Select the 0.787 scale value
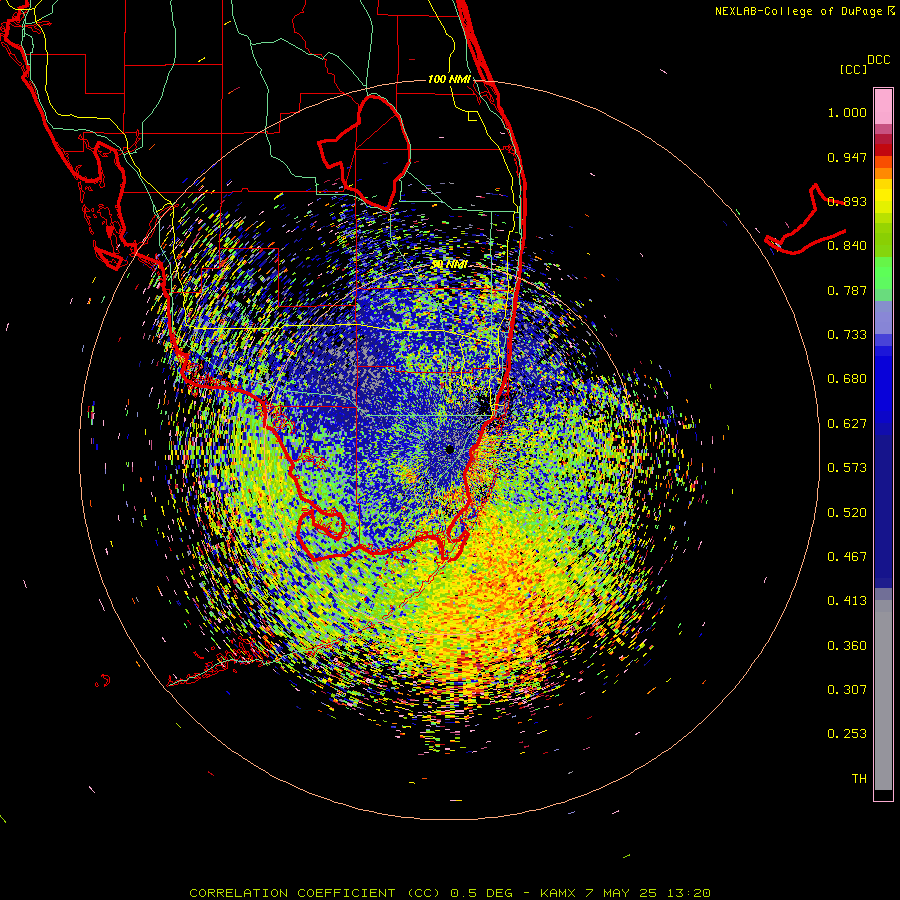Screen dimensions: 900x900 (x=847, y=290)
